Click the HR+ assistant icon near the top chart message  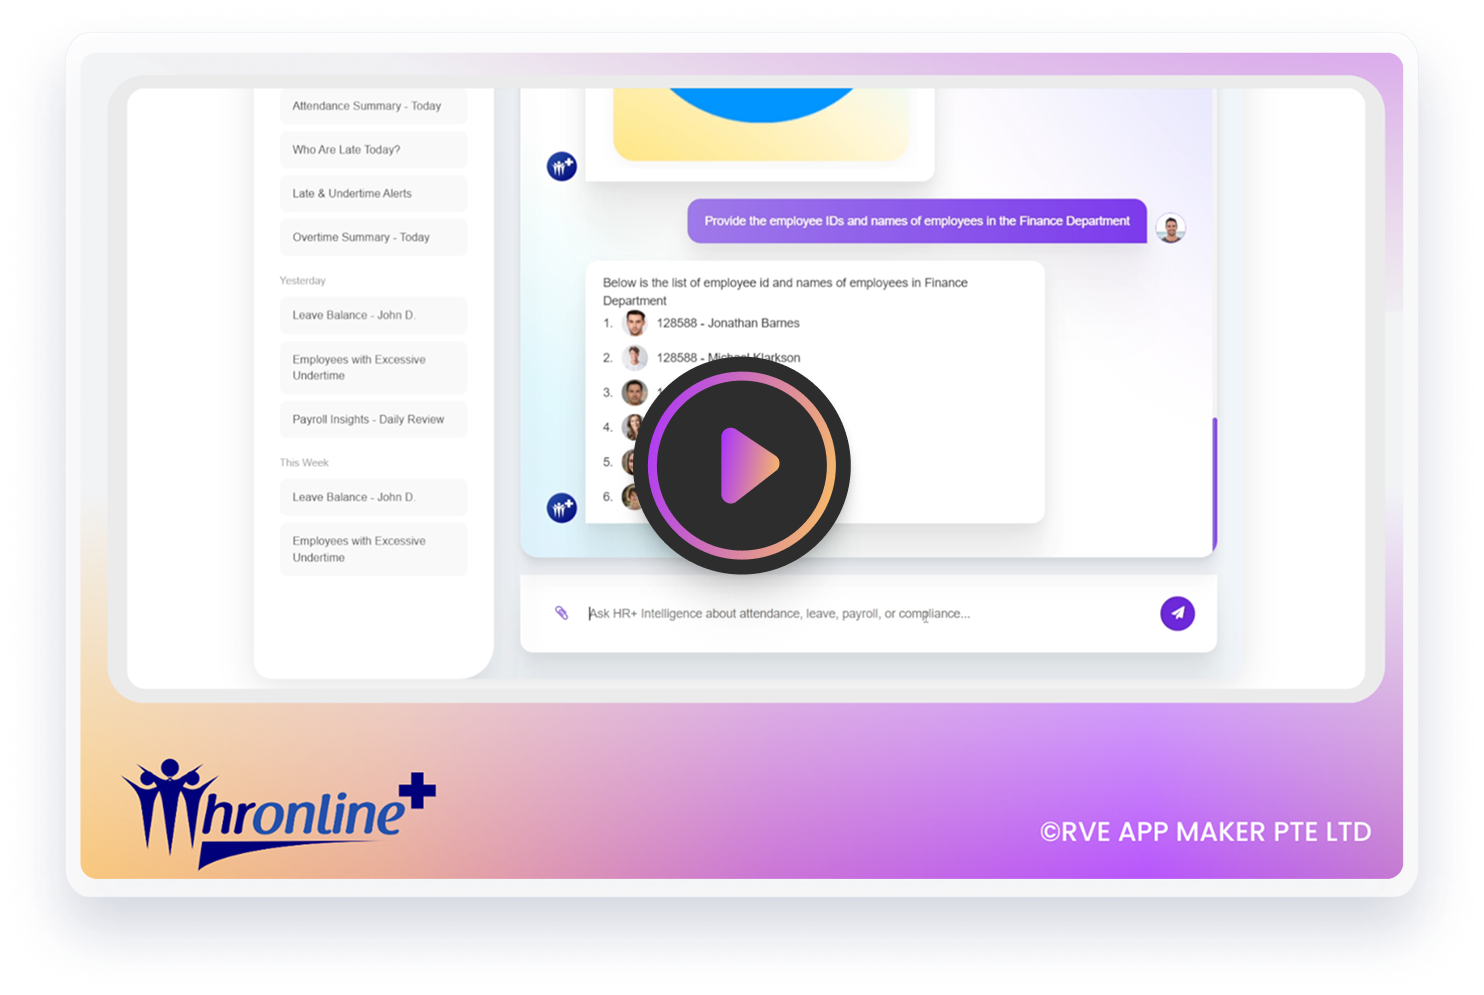pyautogui.click(x=560, y=166)
